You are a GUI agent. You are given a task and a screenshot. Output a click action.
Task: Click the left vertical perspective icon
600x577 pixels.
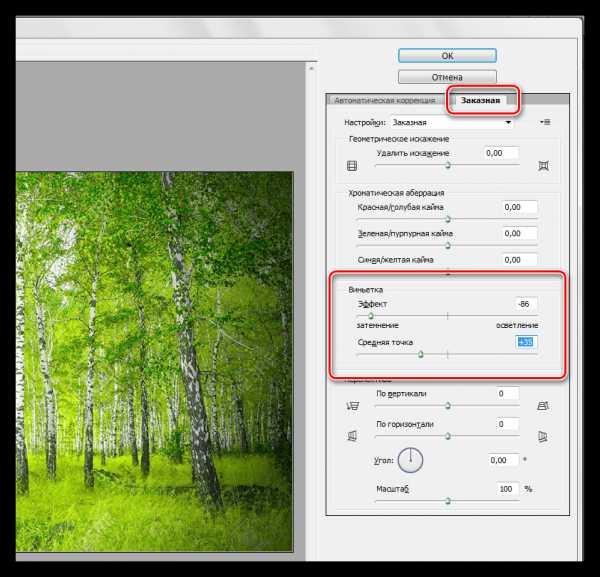point(351,406)
